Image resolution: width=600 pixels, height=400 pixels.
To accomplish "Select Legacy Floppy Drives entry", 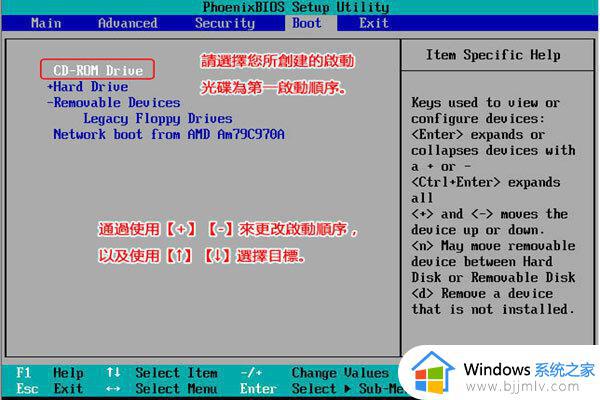I will tap(158, 119).
